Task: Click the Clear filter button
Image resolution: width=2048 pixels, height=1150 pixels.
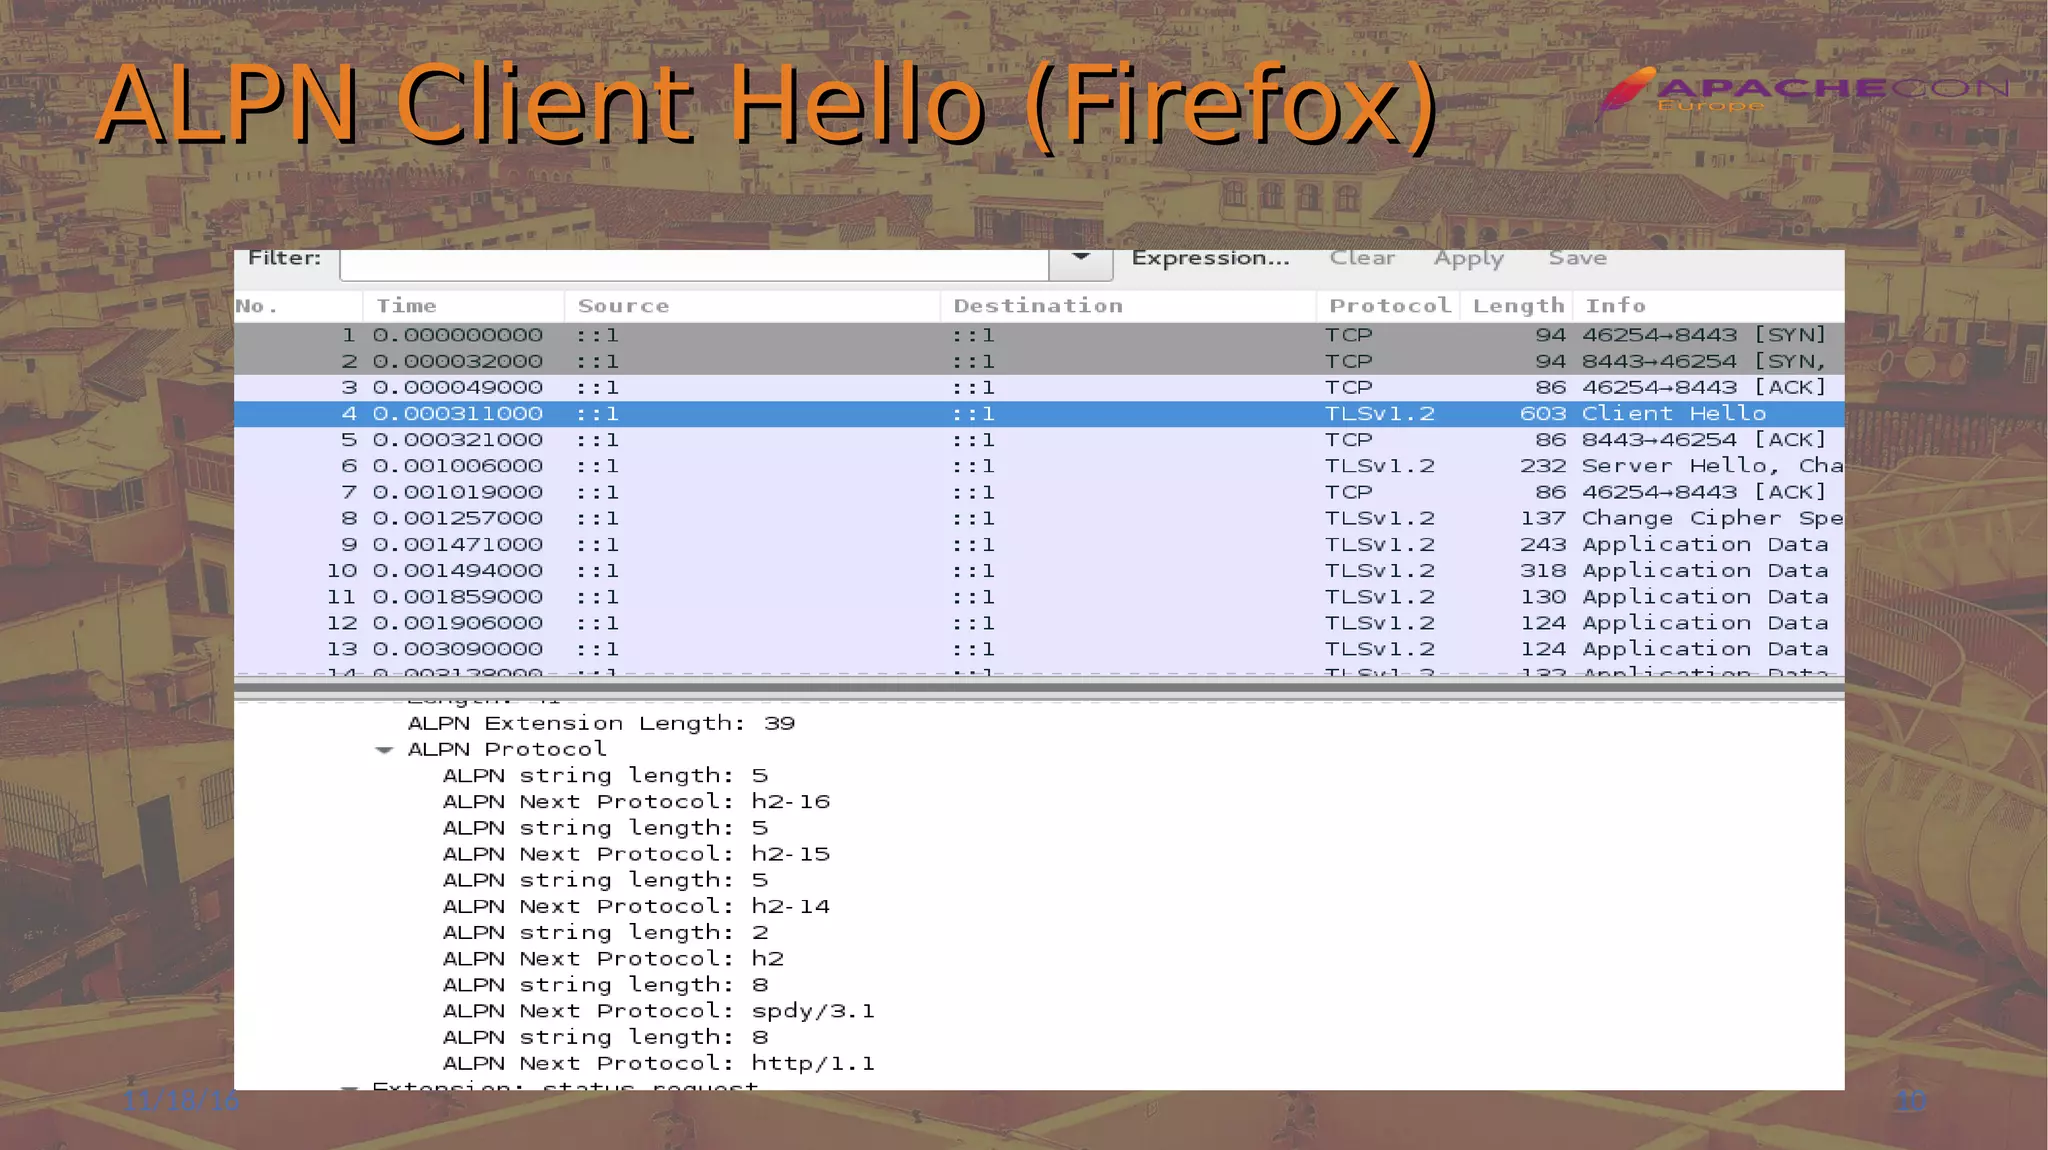Action: 1362,258
